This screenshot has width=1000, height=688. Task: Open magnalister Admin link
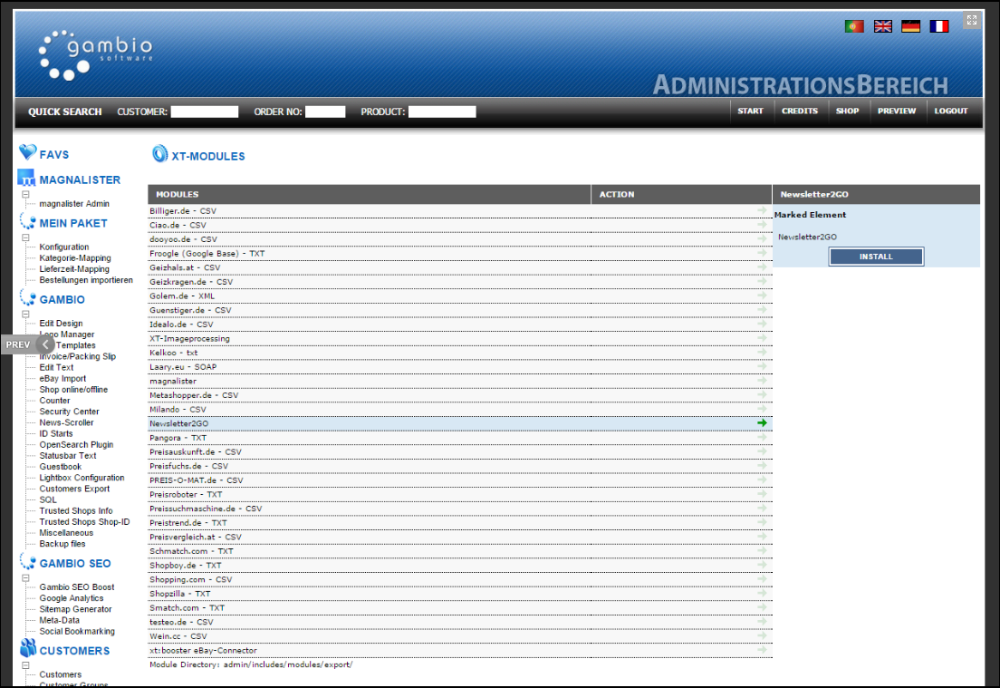coord(74,204)
